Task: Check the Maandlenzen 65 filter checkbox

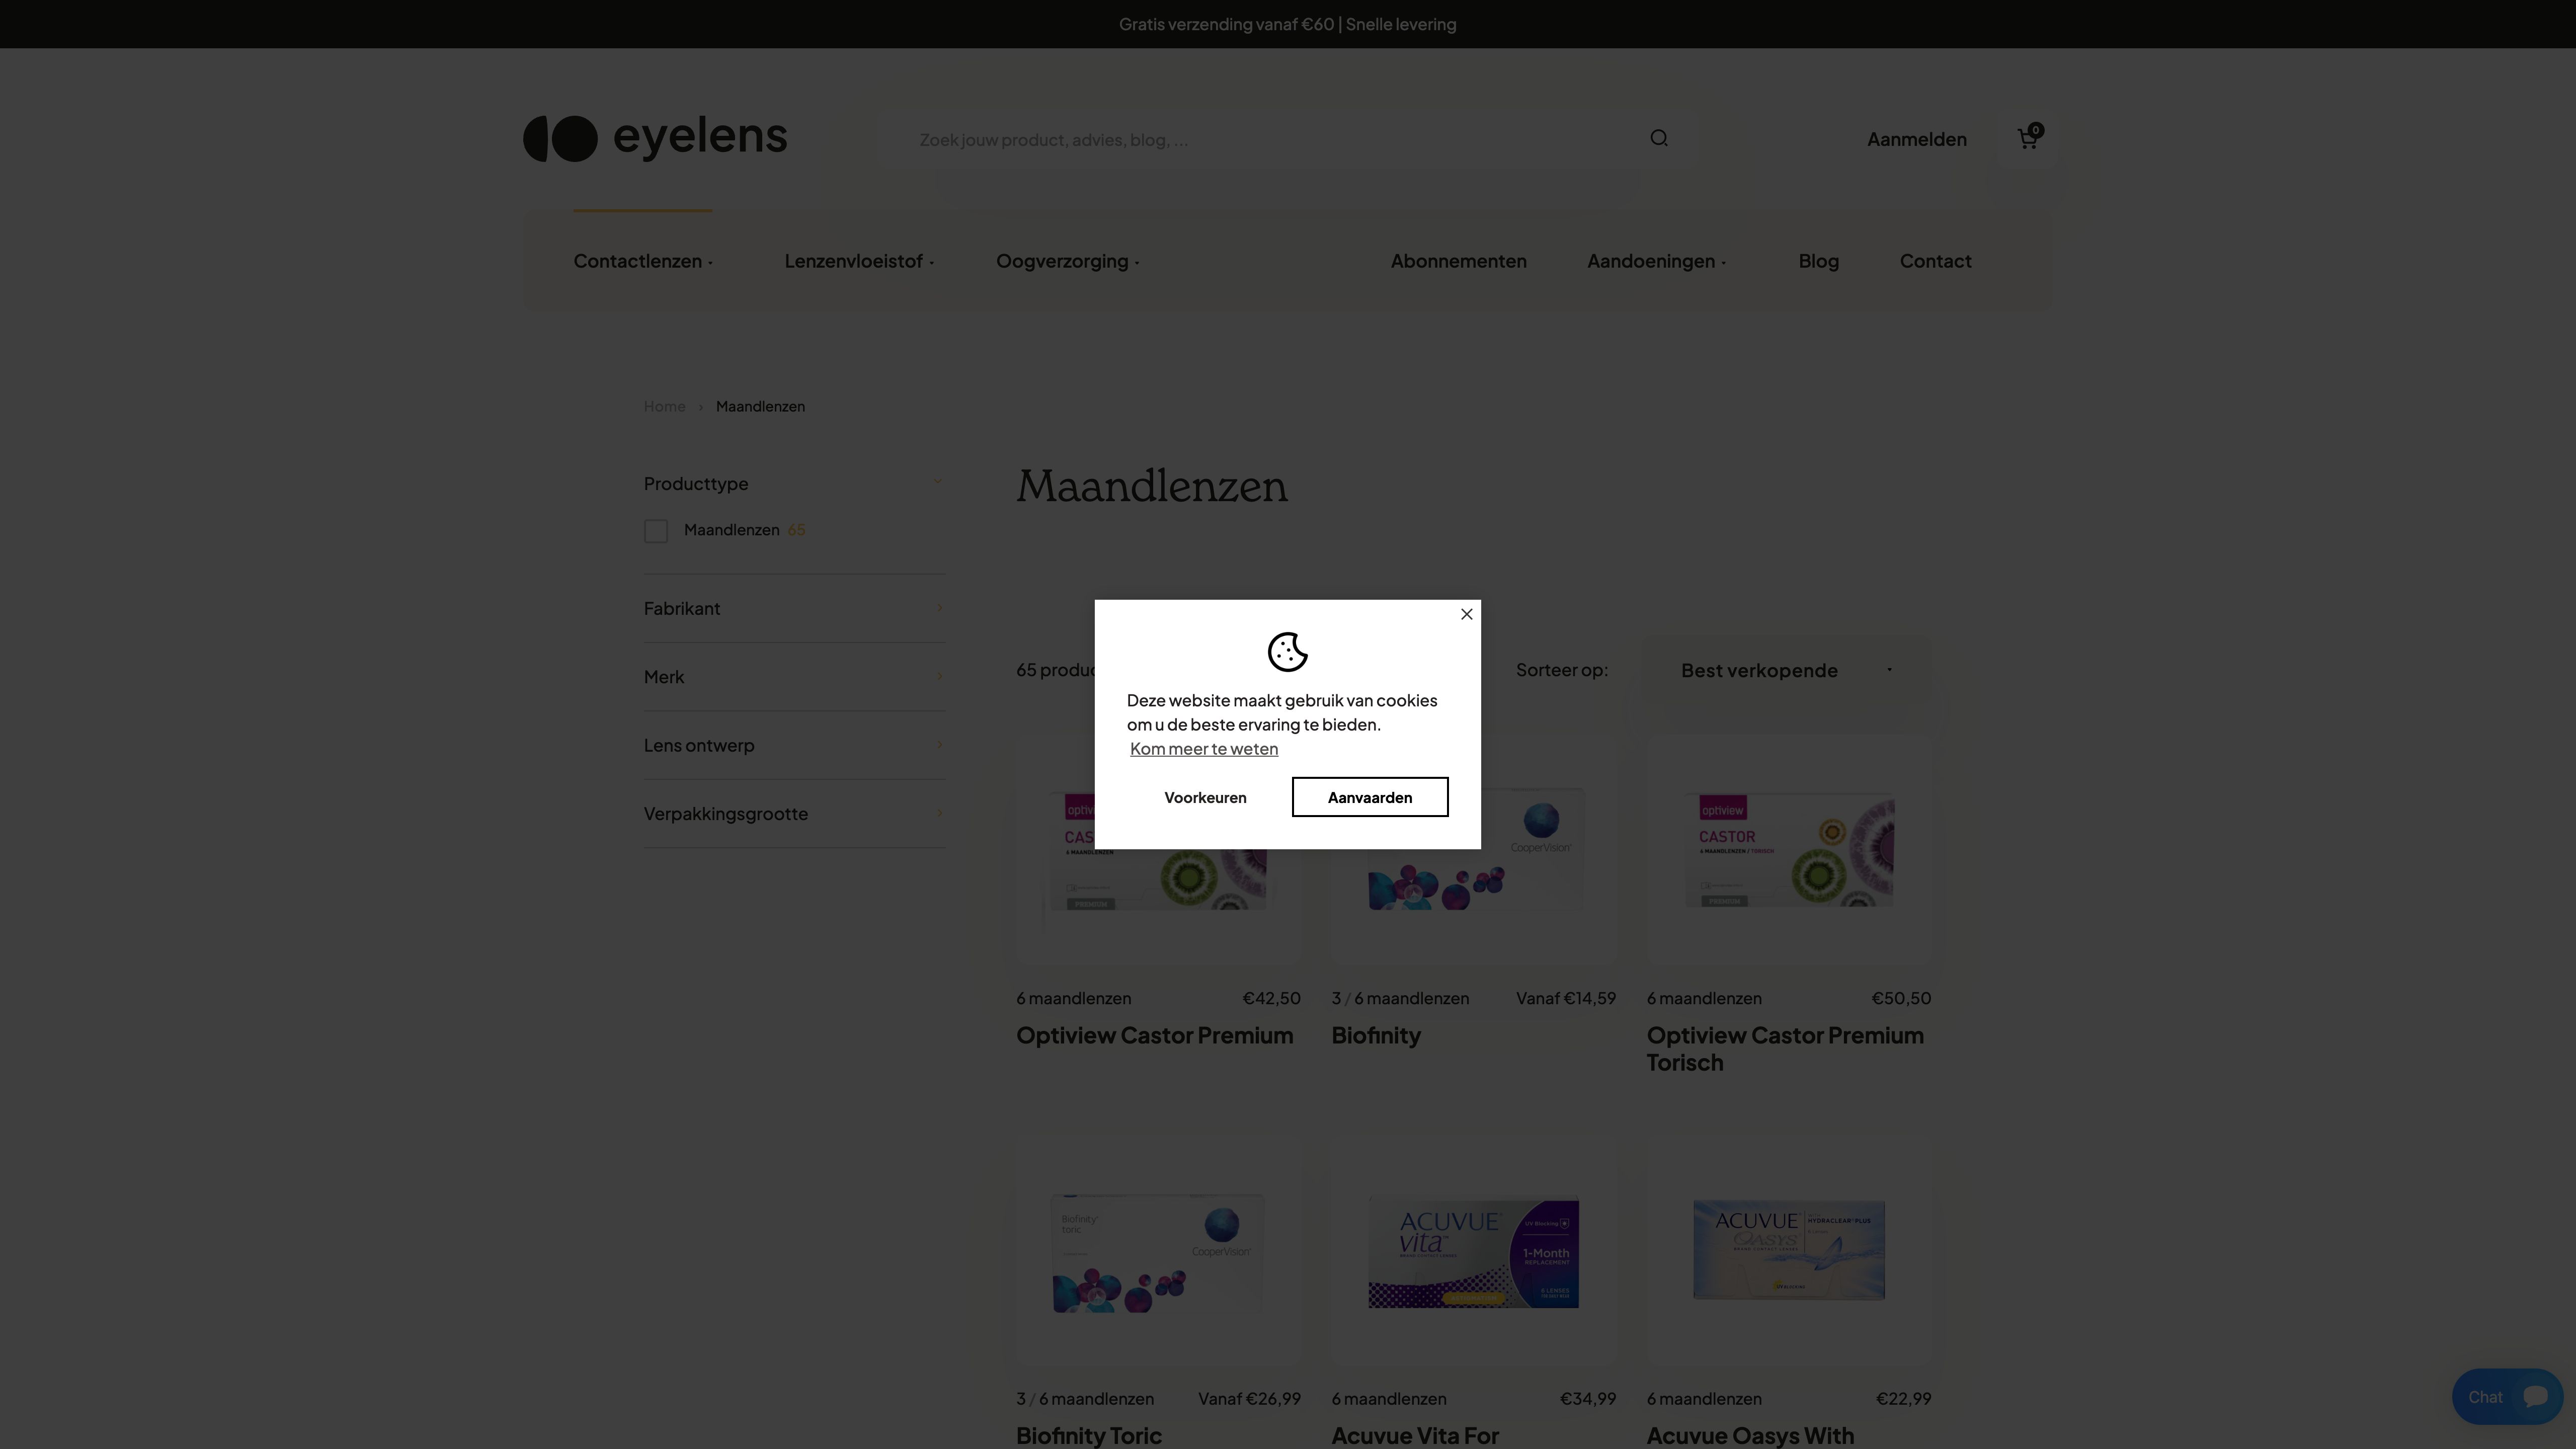Action: 656,531
